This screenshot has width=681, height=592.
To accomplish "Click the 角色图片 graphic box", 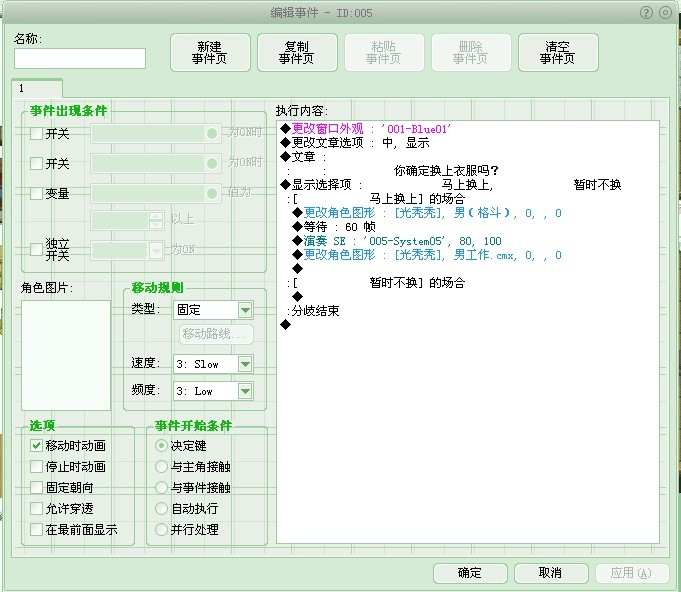I will pos(66,355).
